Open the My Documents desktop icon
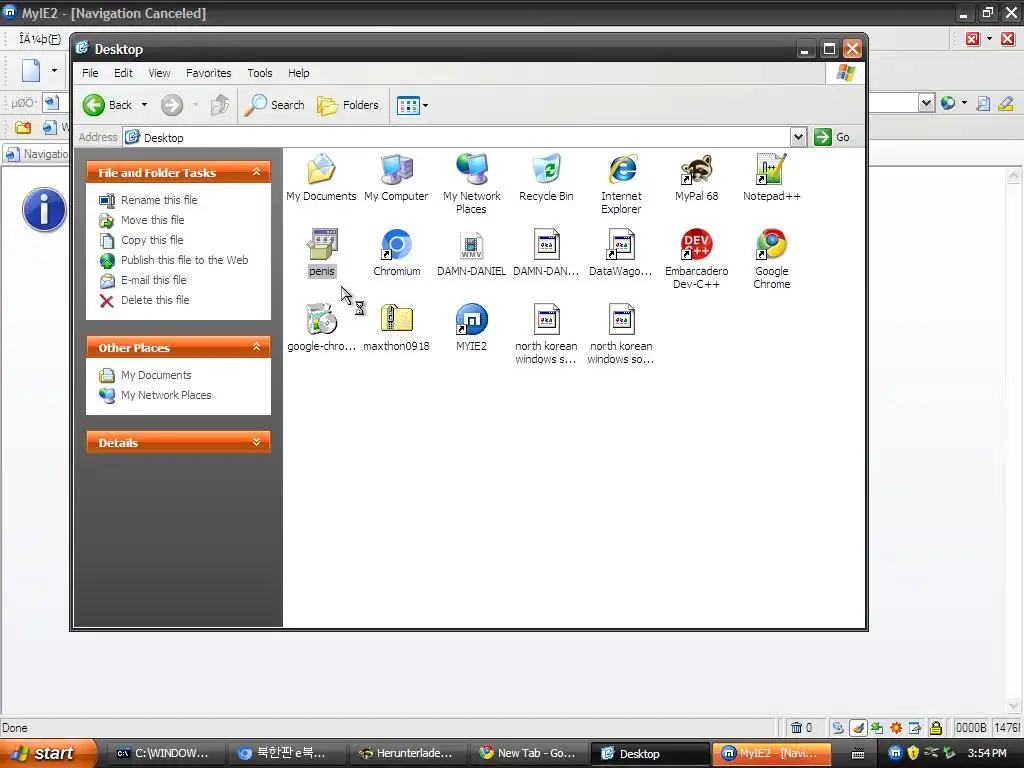This screenshot has width=1024, height=768. 321,178
